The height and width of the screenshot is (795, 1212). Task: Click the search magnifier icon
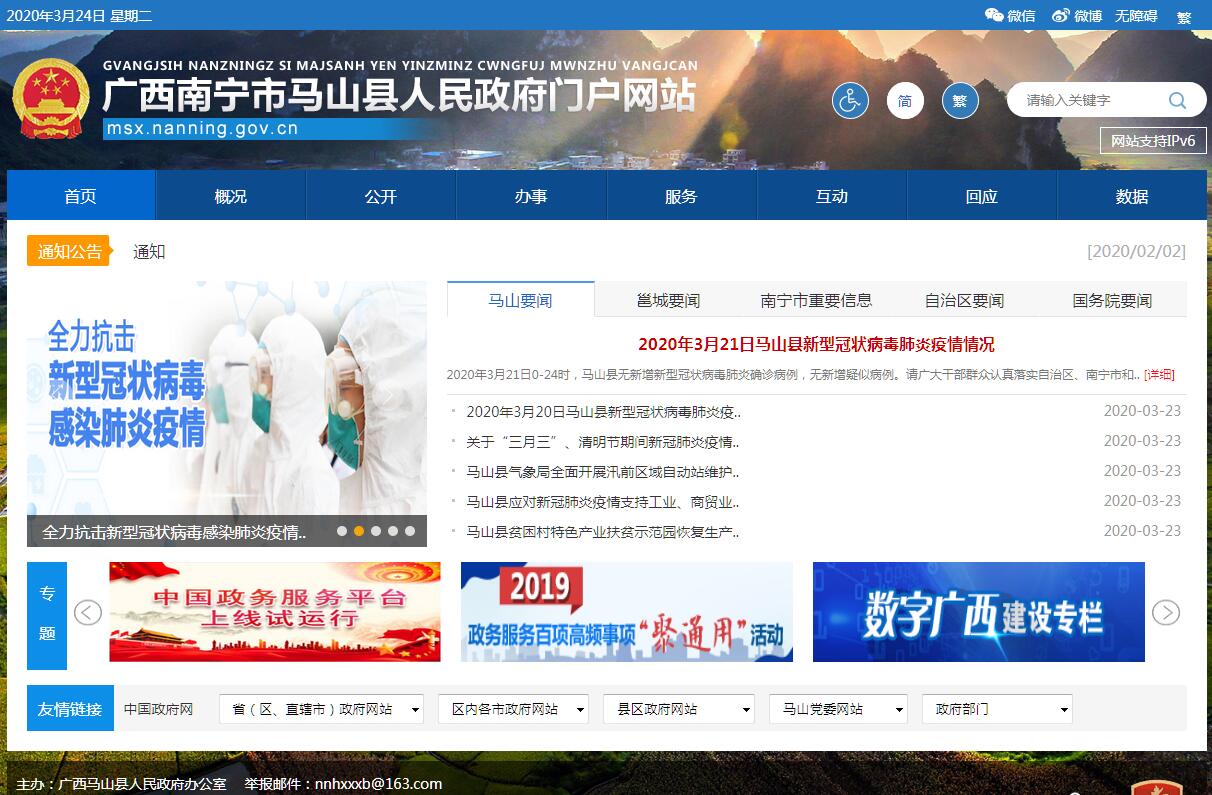click(x=1177, y=100)
